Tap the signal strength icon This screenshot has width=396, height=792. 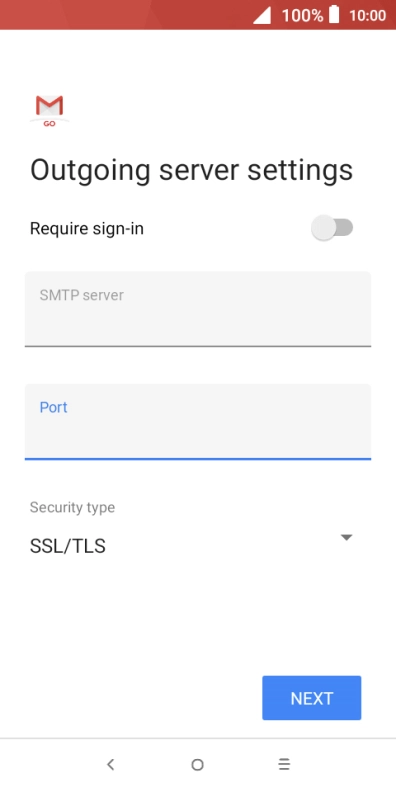click(x=262, y=16)
